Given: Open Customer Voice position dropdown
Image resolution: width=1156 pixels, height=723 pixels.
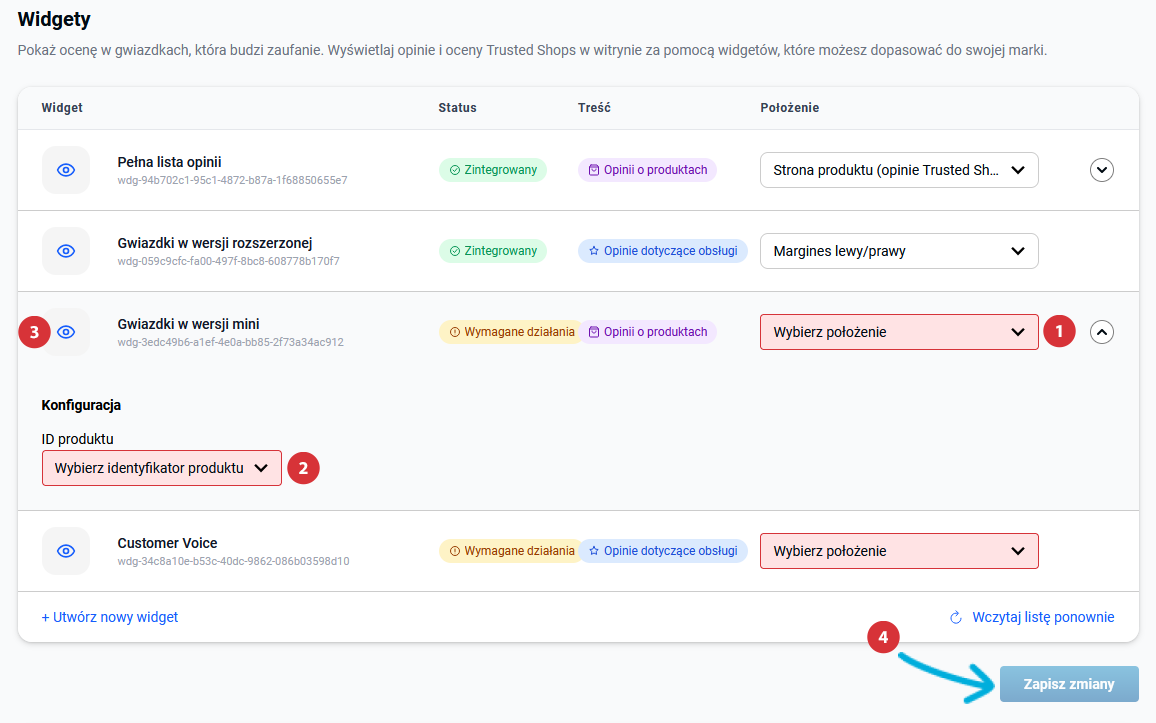Looking at the screenshot, I should [x=898, y=551].
